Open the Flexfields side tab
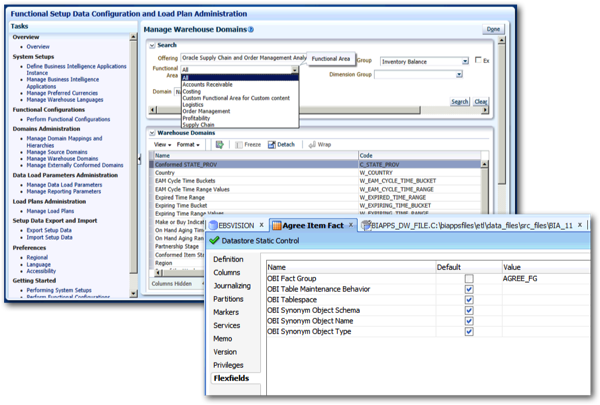This screenshot has height=405, width=600. [232, 378]
